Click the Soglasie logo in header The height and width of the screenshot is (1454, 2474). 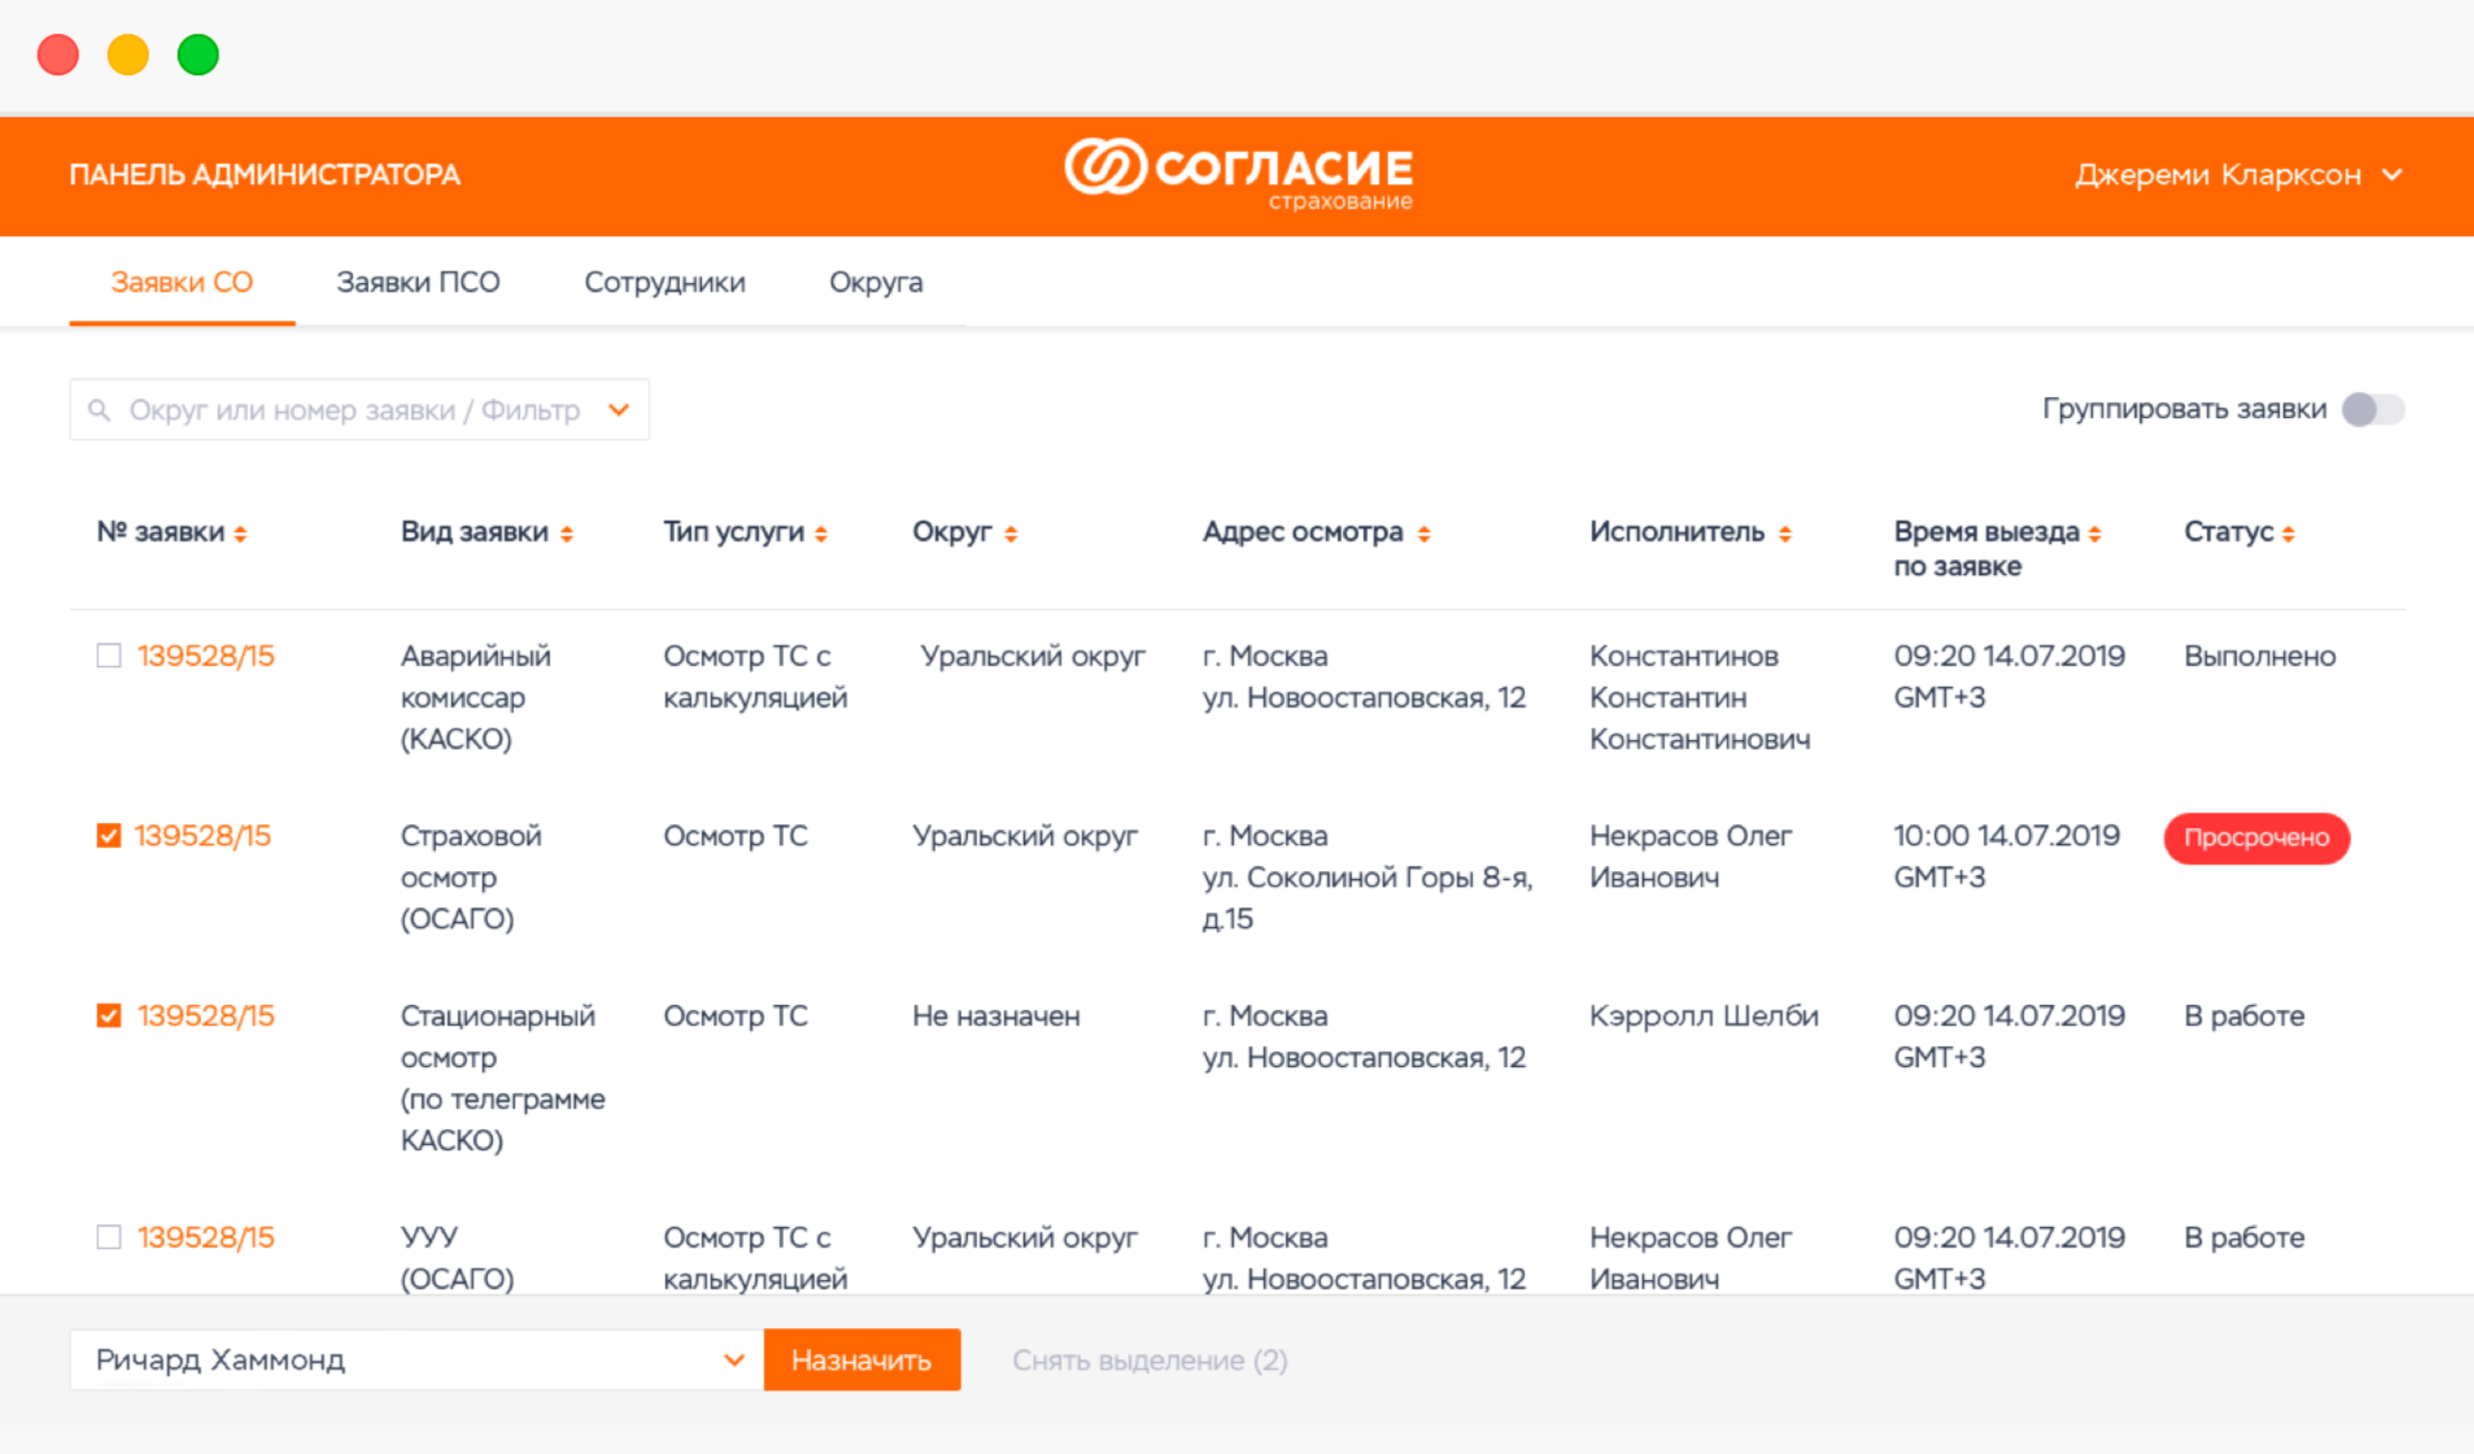coord(1239,175)
